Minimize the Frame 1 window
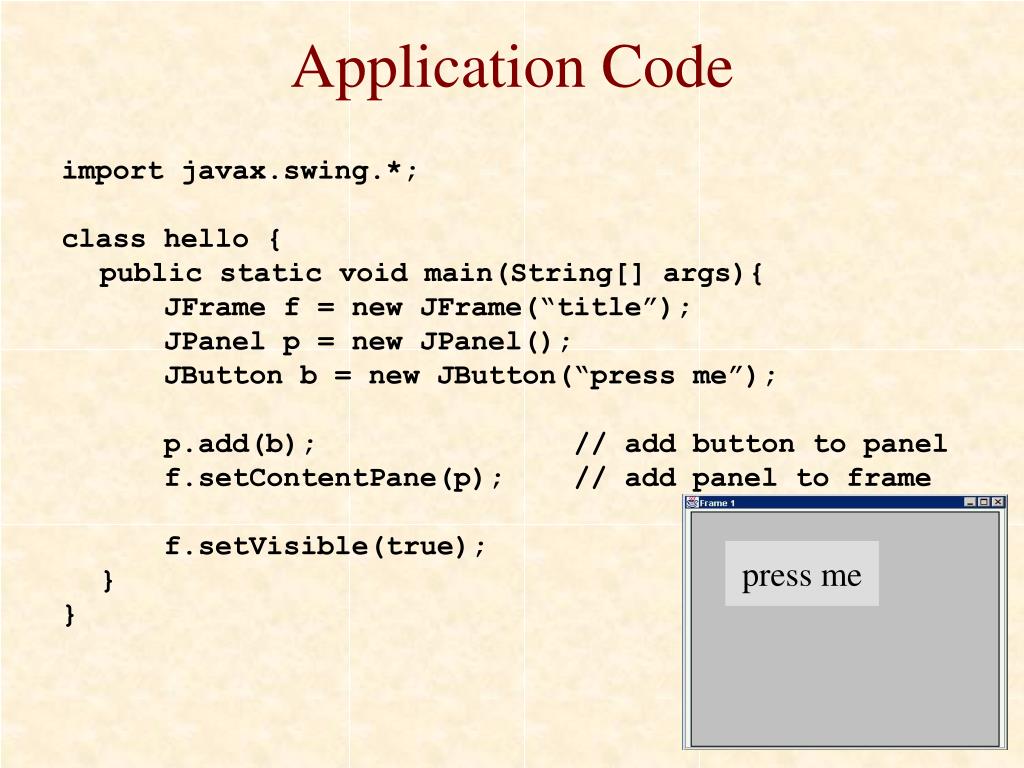This screenshot has height=768, width=1024. click(970, 502)
